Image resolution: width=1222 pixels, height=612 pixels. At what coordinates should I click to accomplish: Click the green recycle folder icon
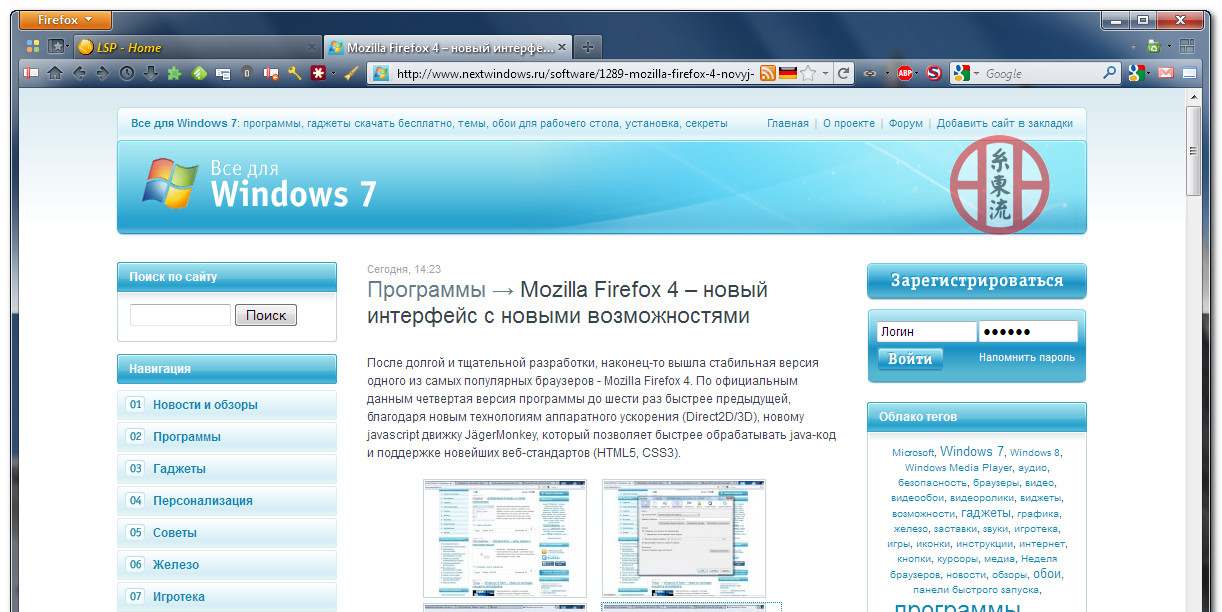coord(1153,47)
